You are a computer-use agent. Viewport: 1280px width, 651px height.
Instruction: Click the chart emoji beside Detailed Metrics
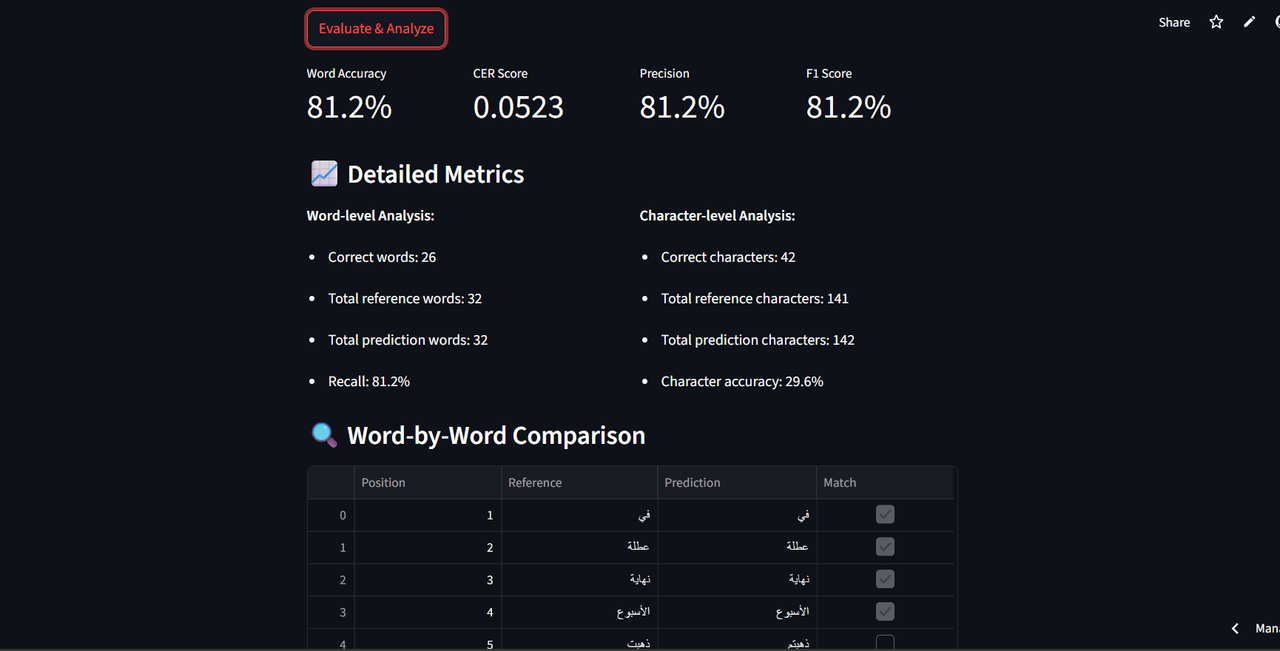pos(324,174)
